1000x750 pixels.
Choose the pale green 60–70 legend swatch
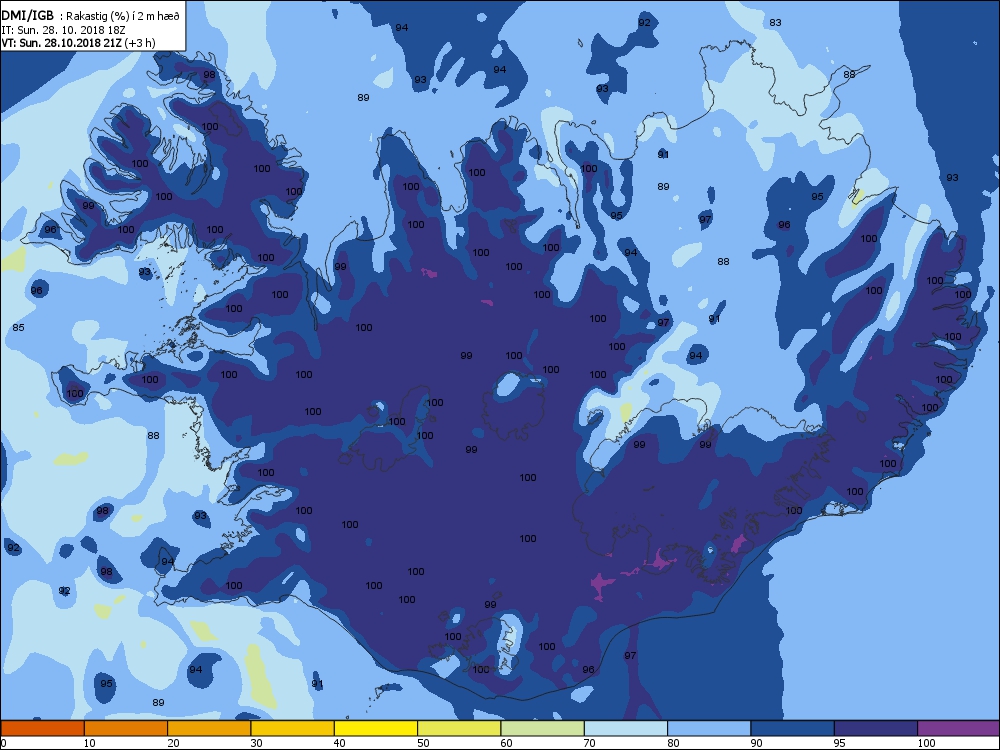(x=543, y=728)
